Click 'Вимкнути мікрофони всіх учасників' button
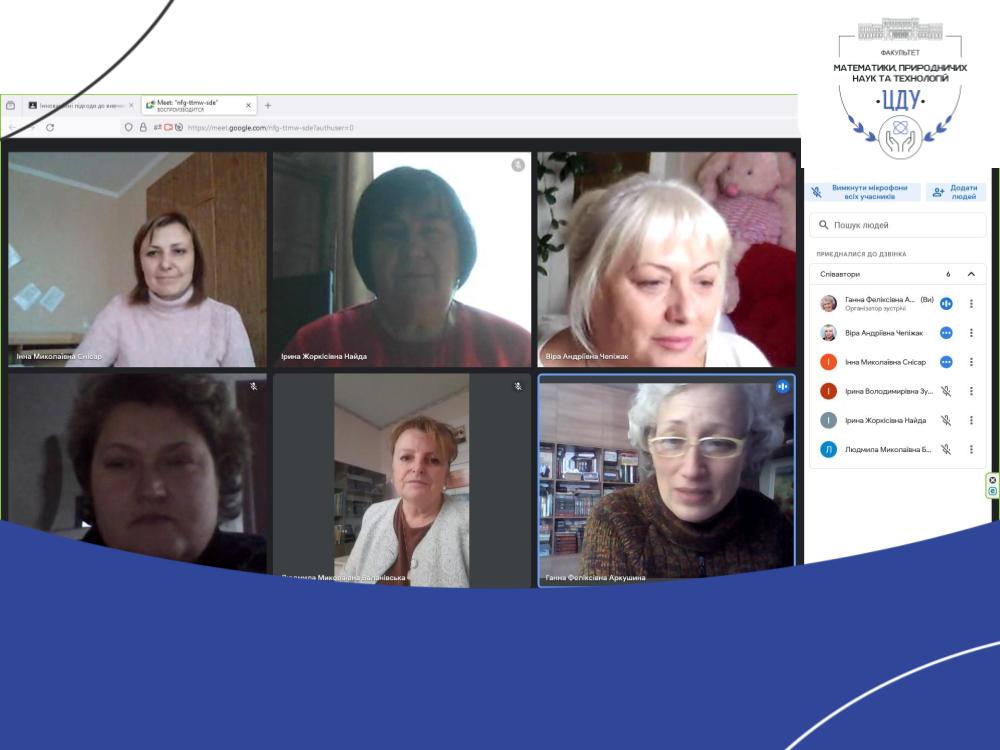Viewport: 1000px width, 750px height. [x=859, y=192]
